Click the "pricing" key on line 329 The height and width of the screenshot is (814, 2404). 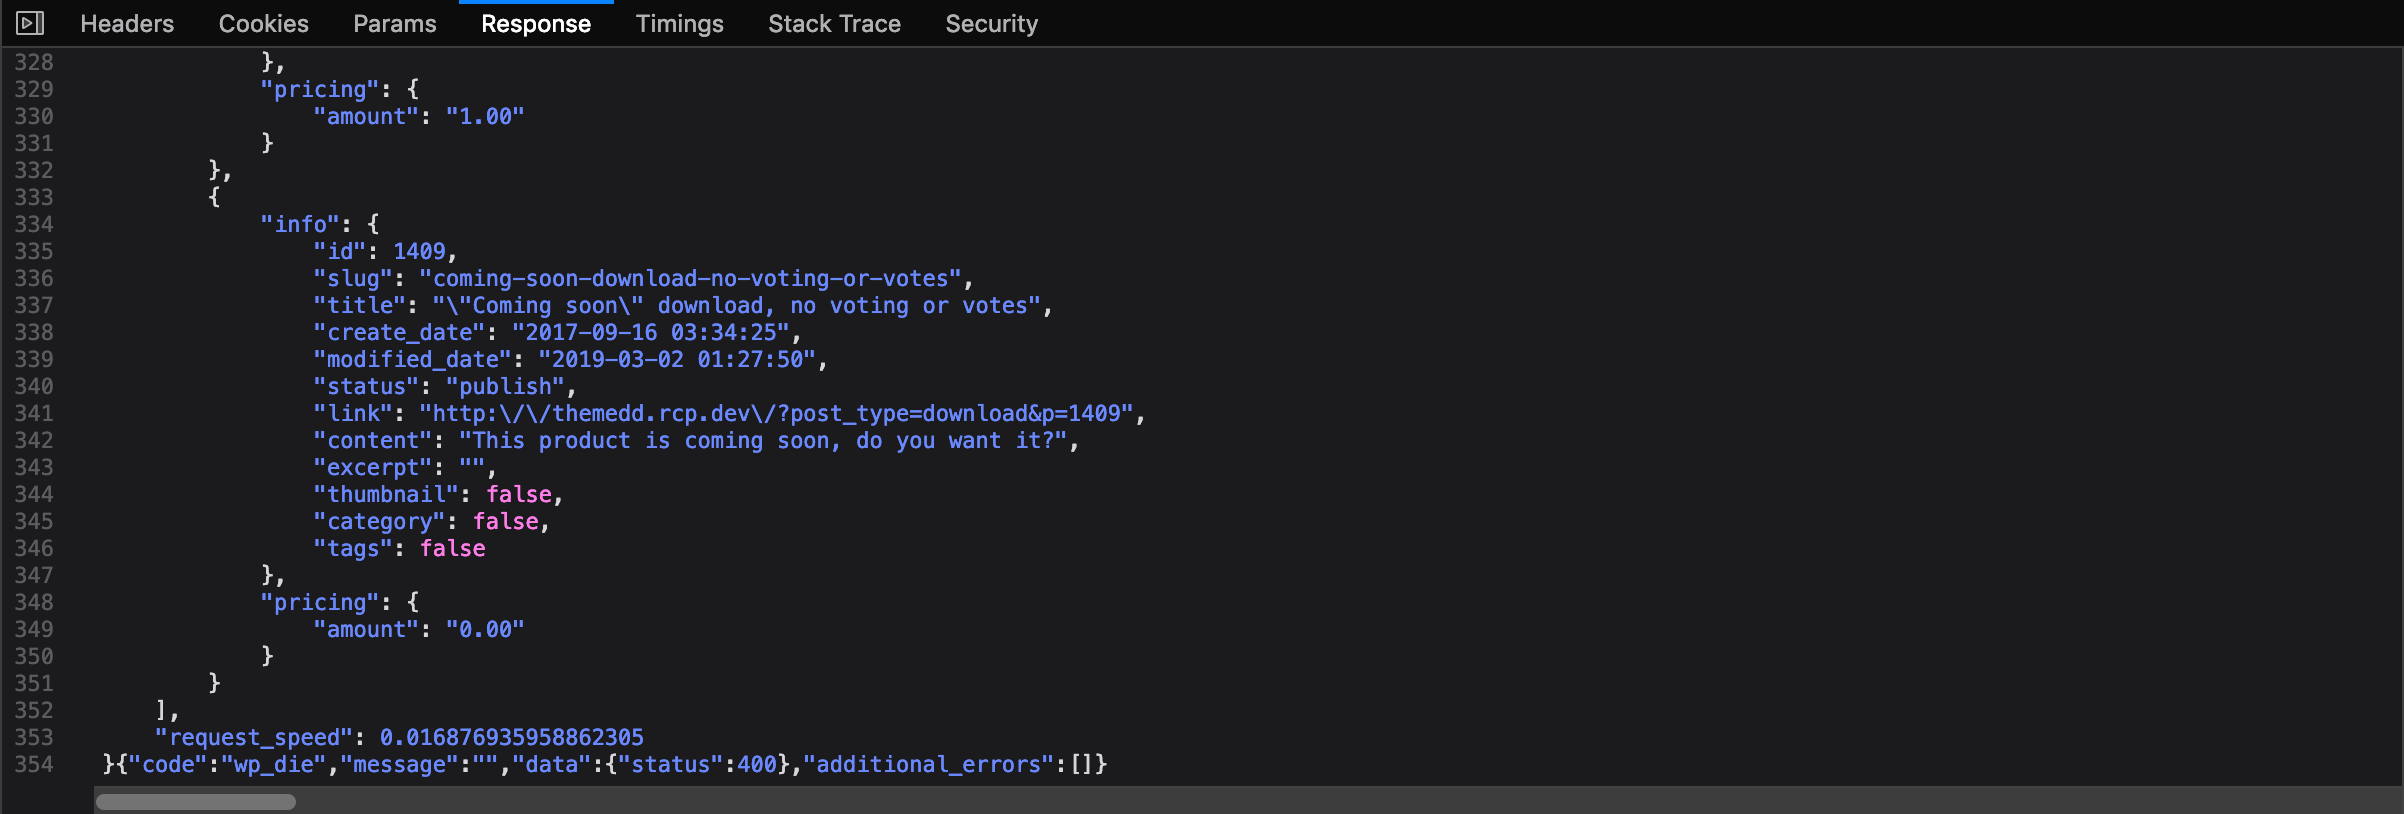[320, 89]
